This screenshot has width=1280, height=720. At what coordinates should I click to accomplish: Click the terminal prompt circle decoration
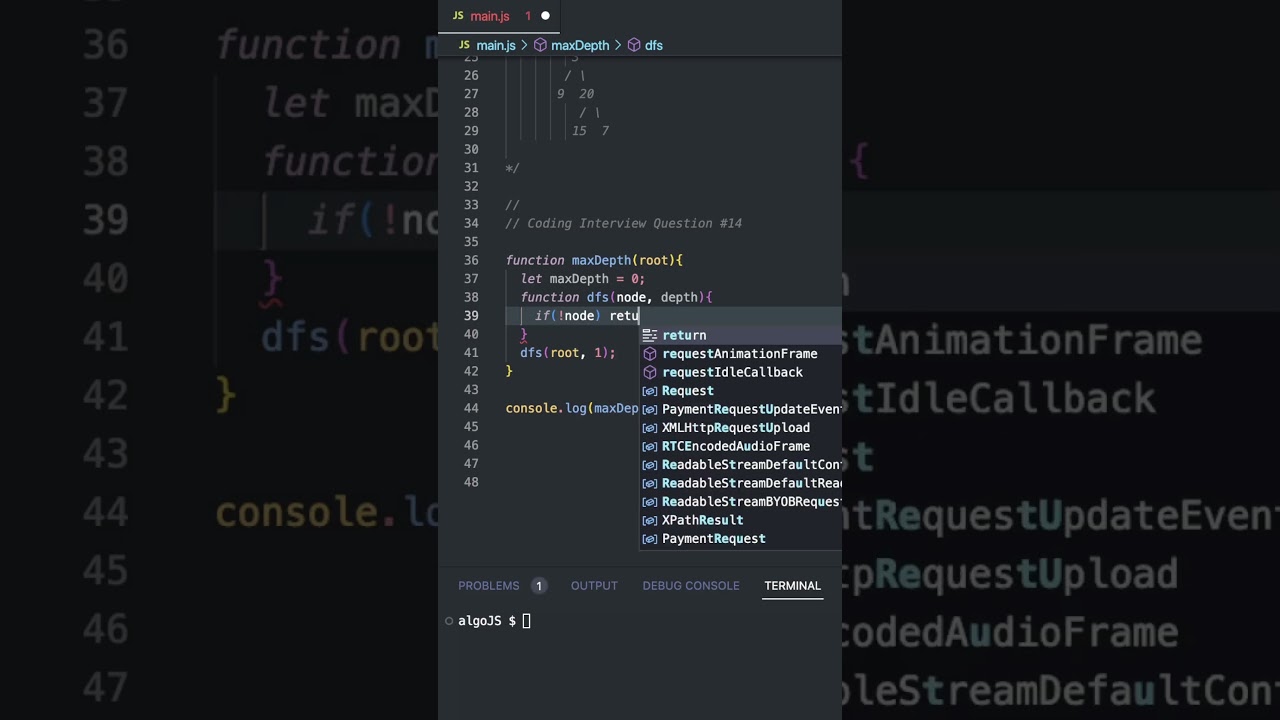(449, 621)
